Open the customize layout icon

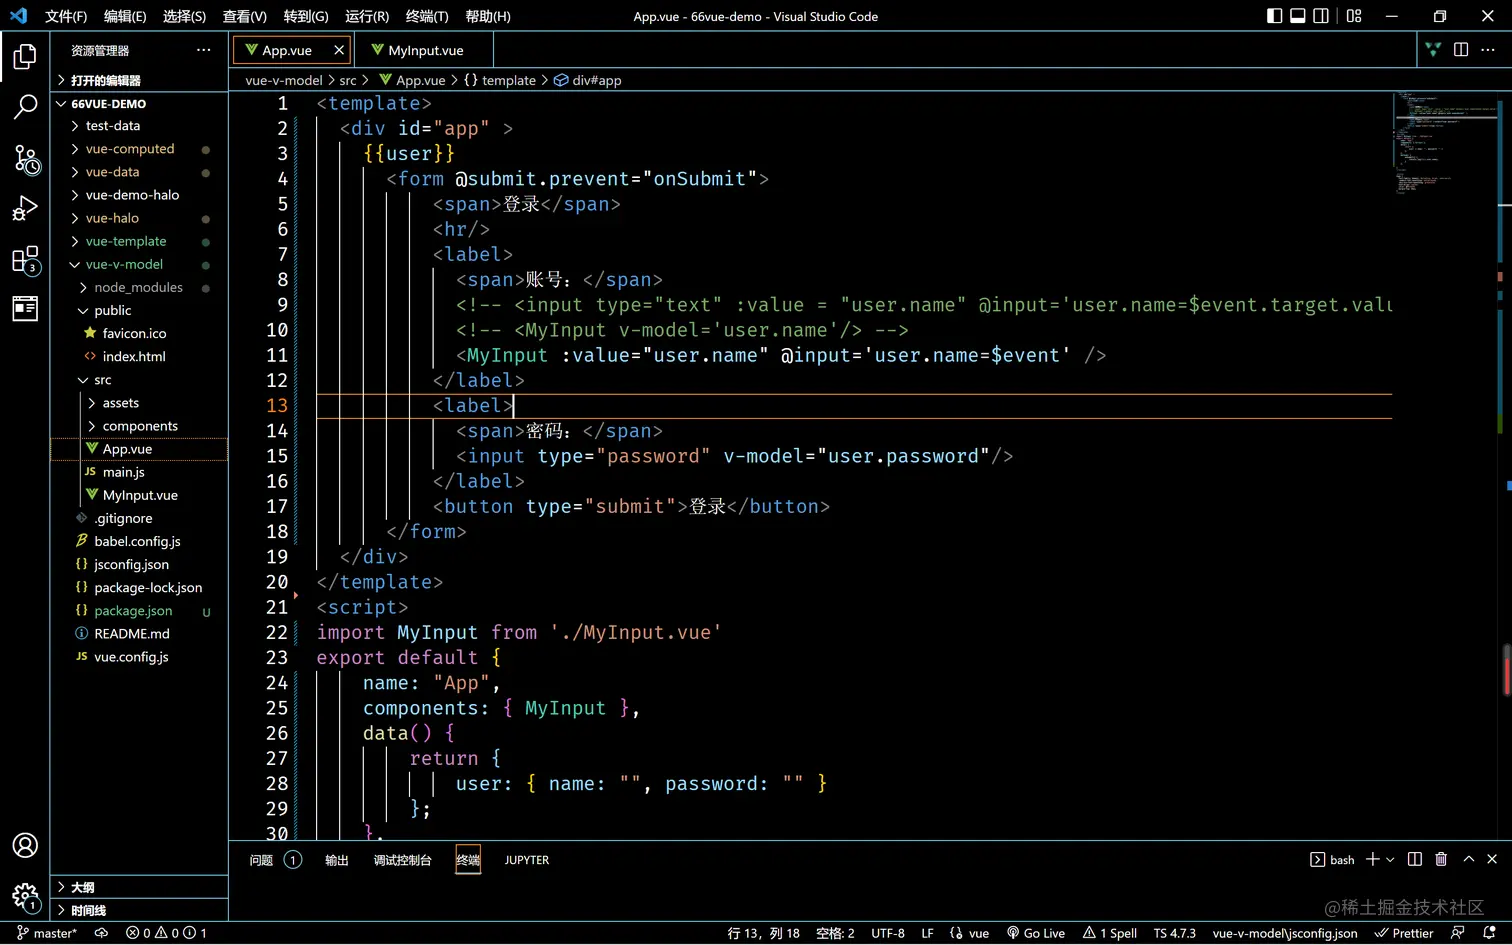pos(1354,16)
